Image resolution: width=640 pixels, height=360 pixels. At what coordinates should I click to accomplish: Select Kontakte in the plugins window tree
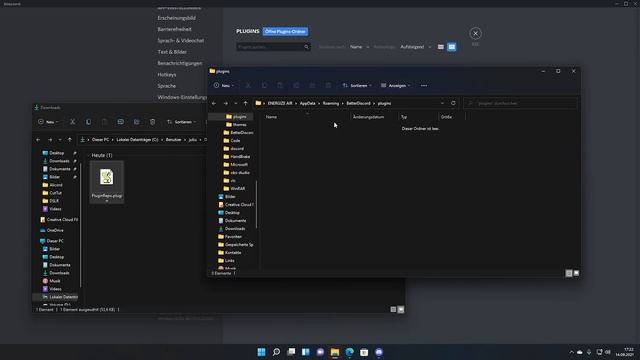coord(229,253)
